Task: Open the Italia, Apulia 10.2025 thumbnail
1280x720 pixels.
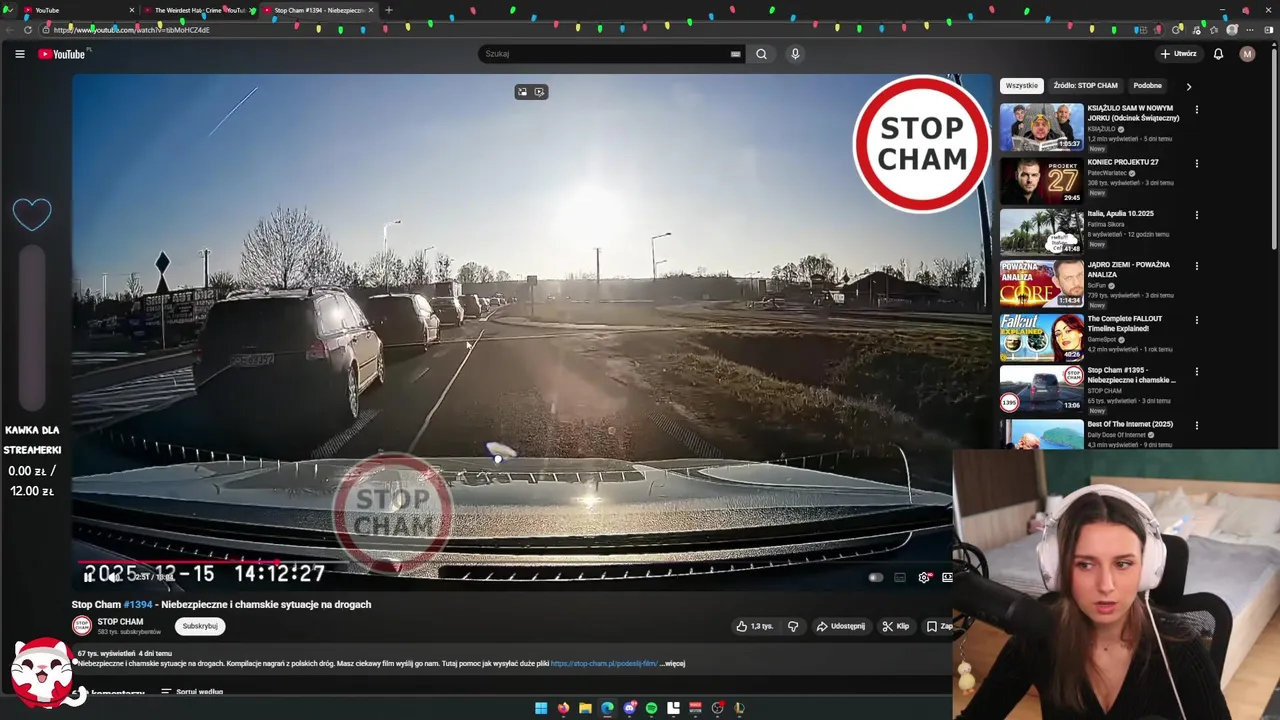Action: (1041, 231)
